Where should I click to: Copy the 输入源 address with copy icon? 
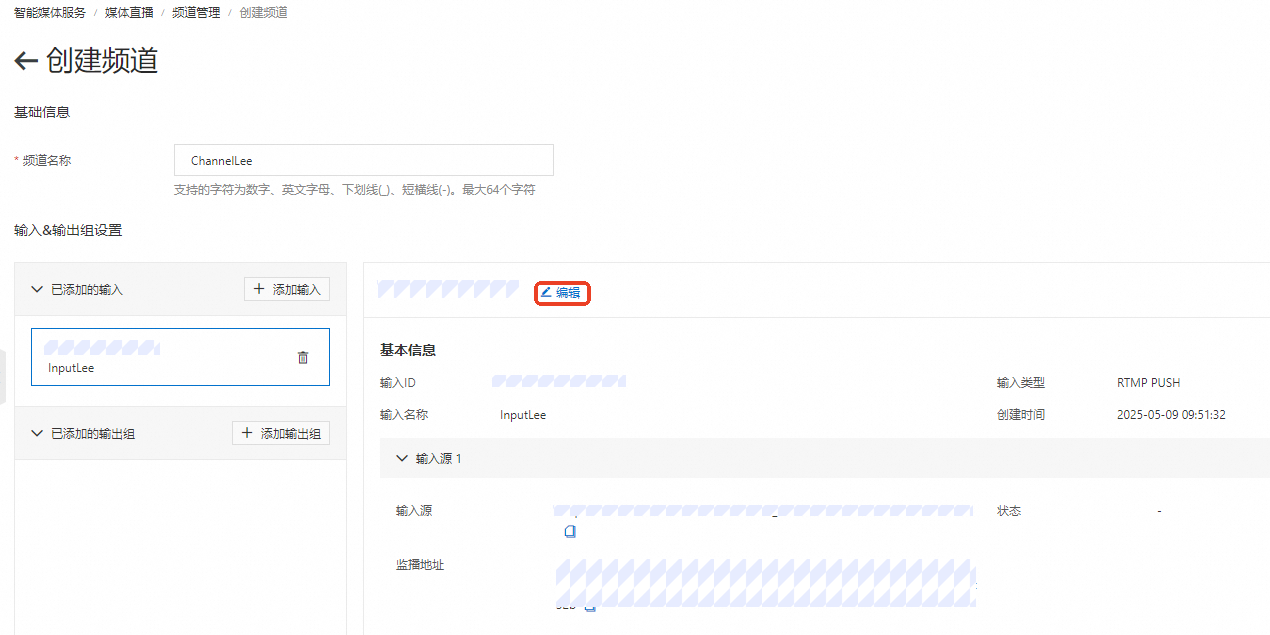pyautogui.click(x=570, y=531)
